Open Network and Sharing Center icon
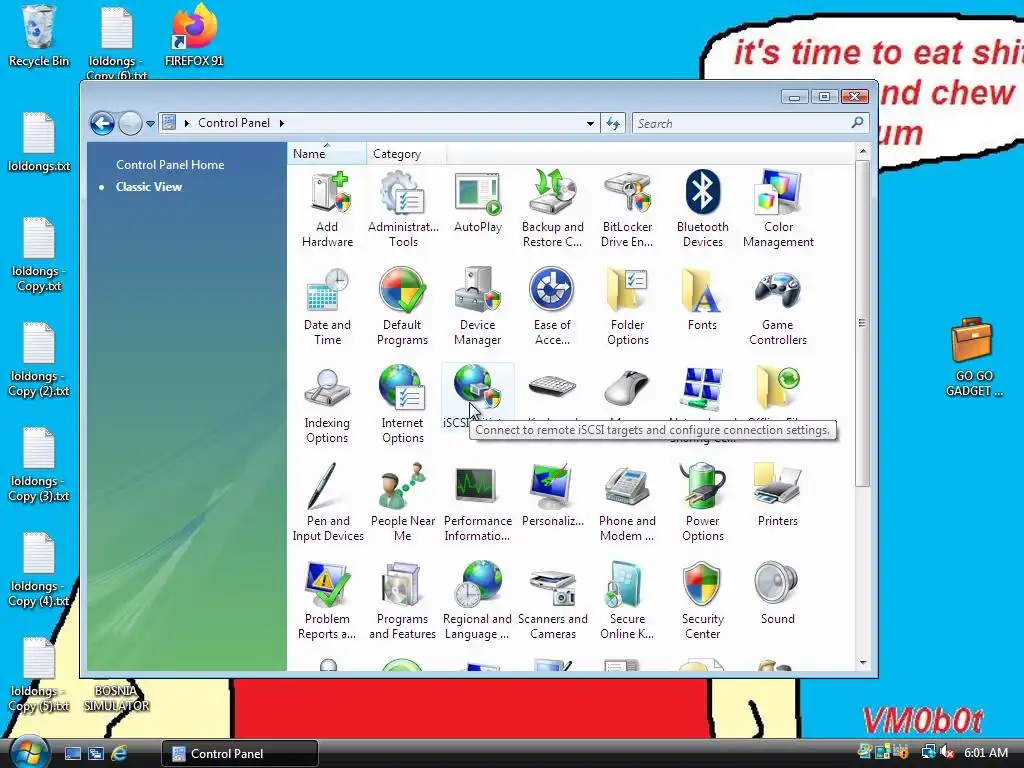Image resolution: width=1024 pixels, height=768 pixels. click(x=702, y=387)
